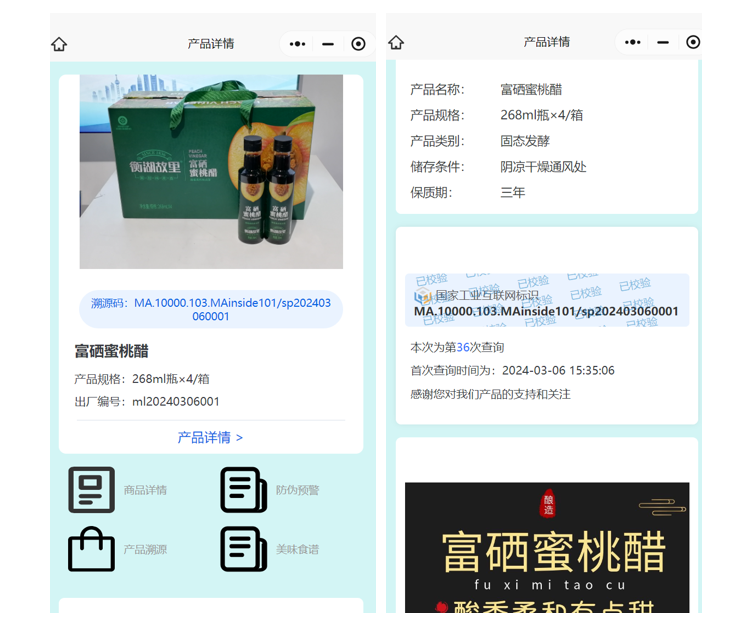Screen dimensions: 750x624
Task: Click 保质期 value 三年
Action: click(513, 193)
